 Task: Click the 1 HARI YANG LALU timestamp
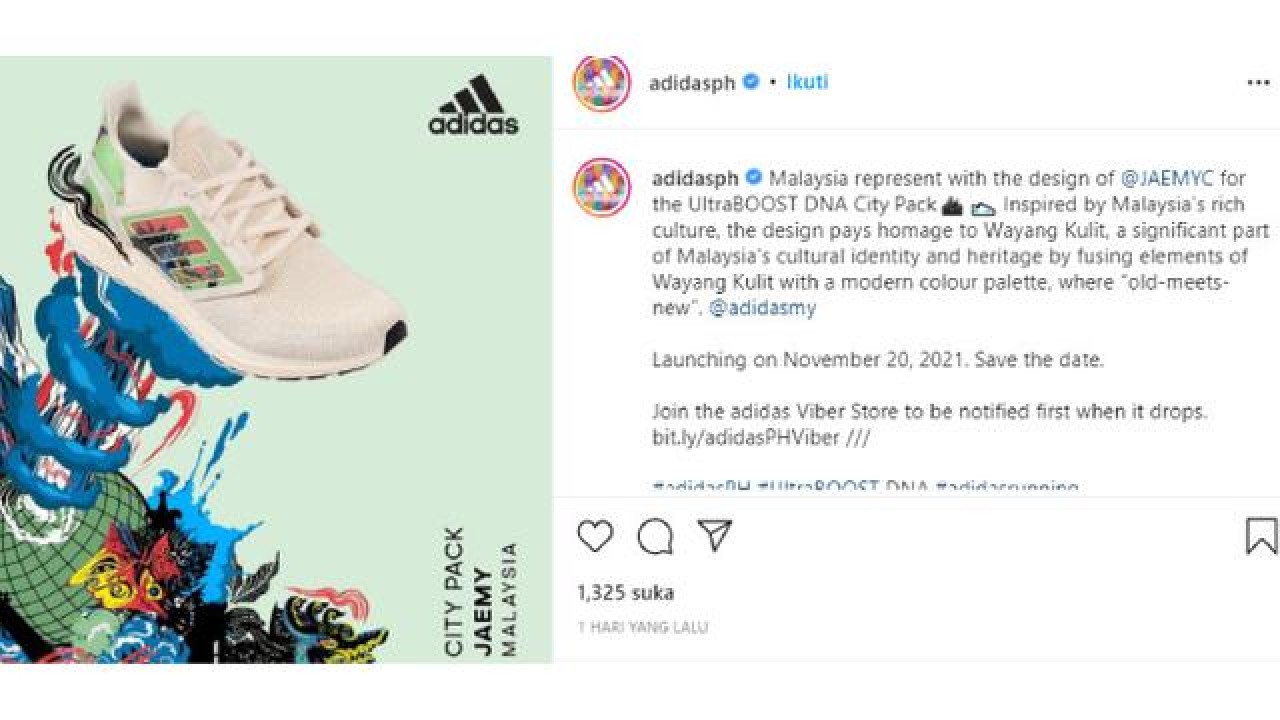[646, 627]
